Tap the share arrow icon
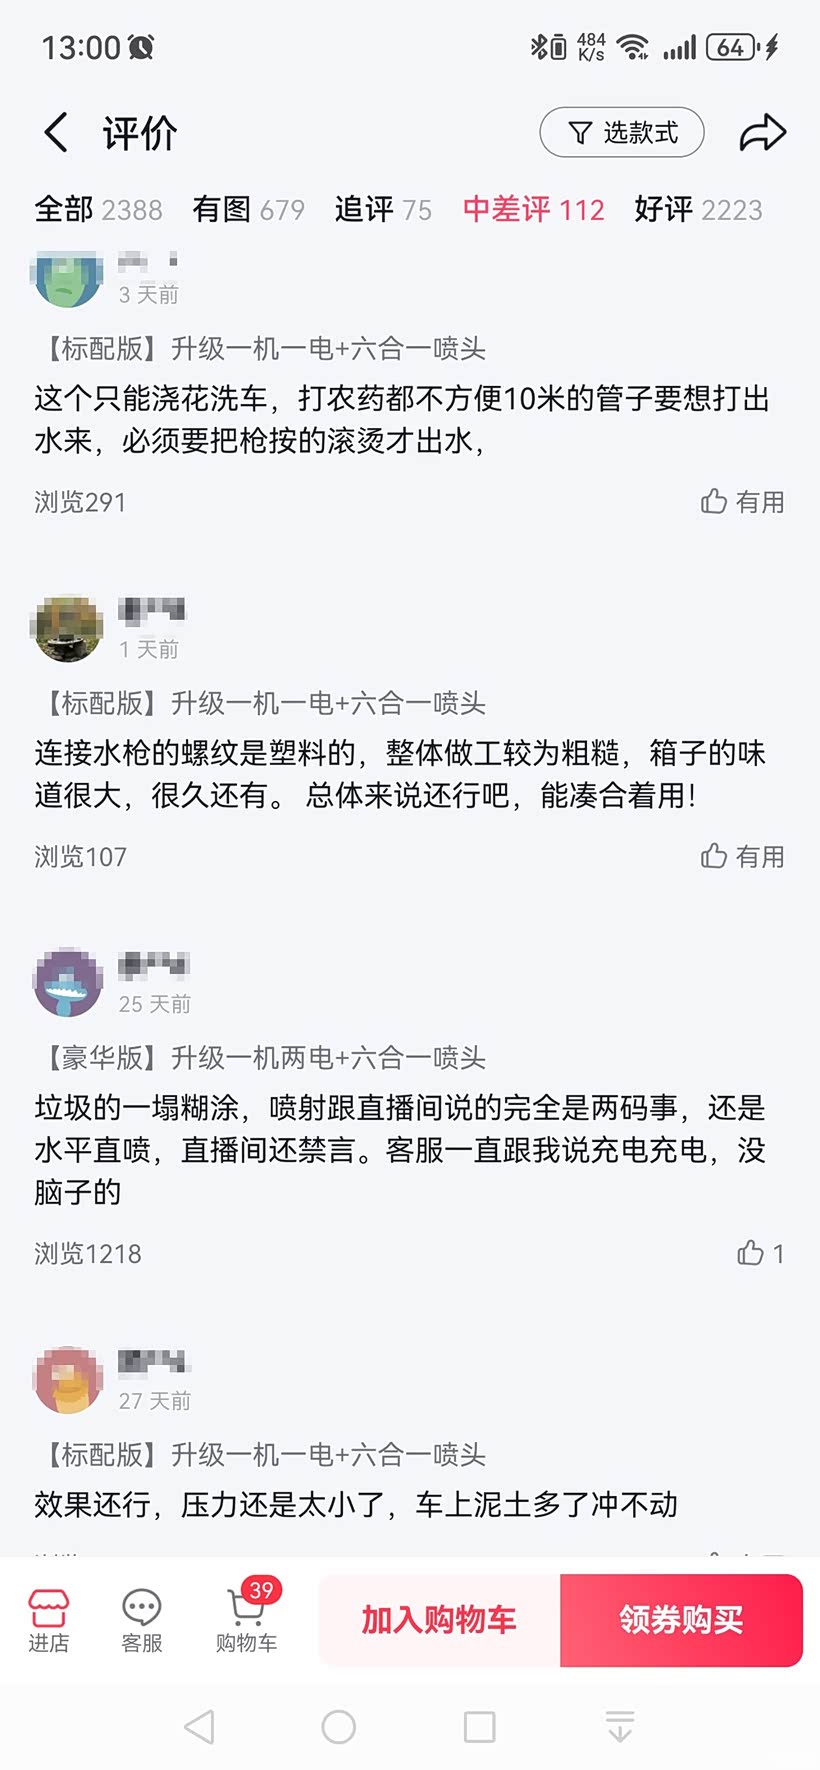Screen dimensions: 820x1770 [x=762, y=133]
